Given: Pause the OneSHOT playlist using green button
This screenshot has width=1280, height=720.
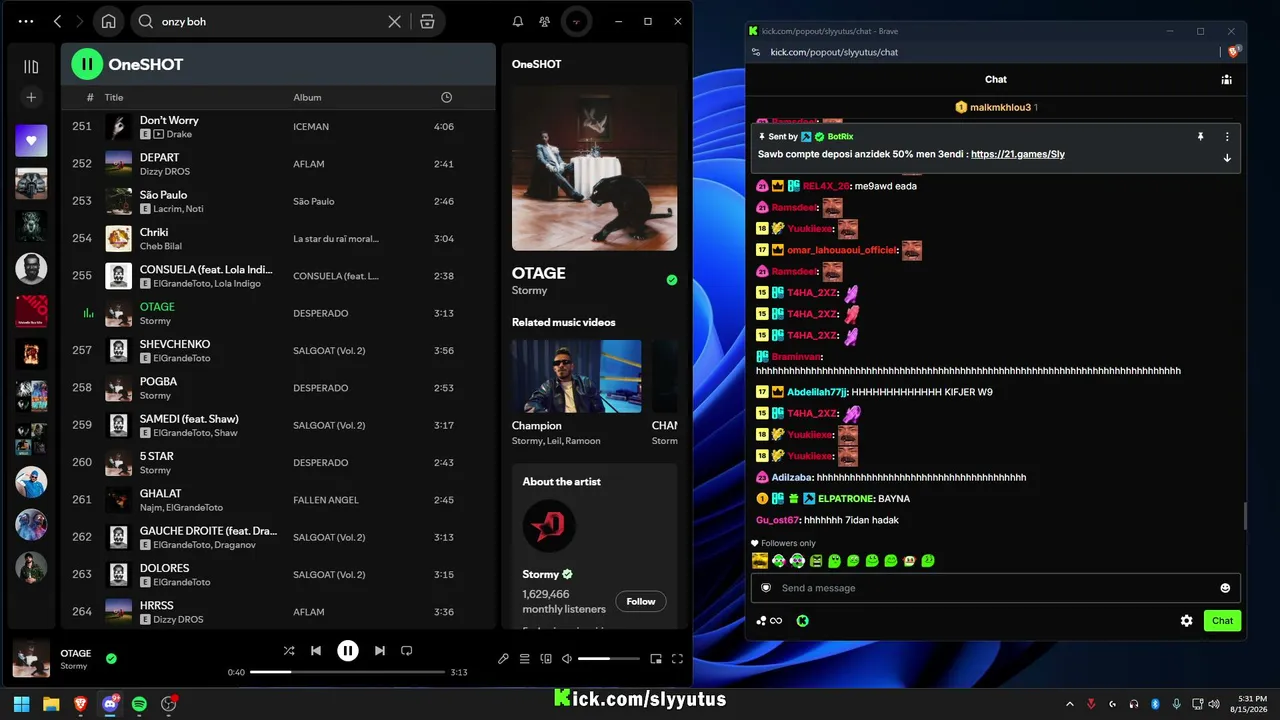Looking at the screenshot, I should pos(87,65).
